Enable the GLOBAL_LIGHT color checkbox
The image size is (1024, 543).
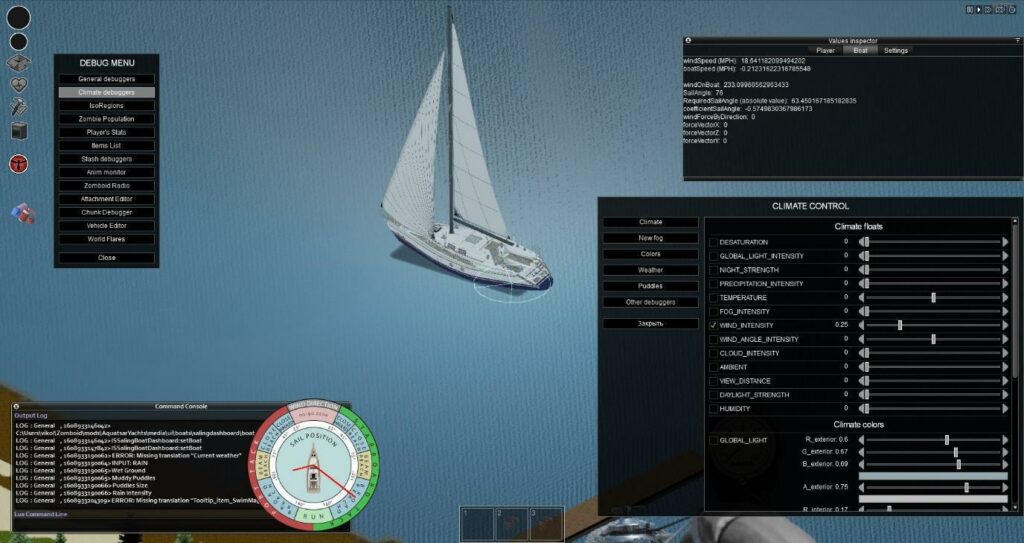click(x=714, y=440)
